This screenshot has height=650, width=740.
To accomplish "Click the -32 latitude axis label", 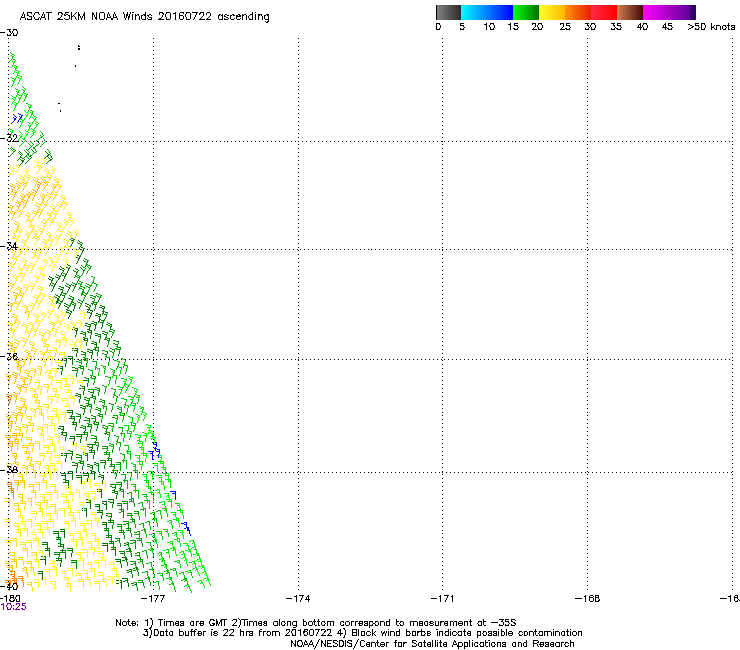I will (x=9, y=138).
